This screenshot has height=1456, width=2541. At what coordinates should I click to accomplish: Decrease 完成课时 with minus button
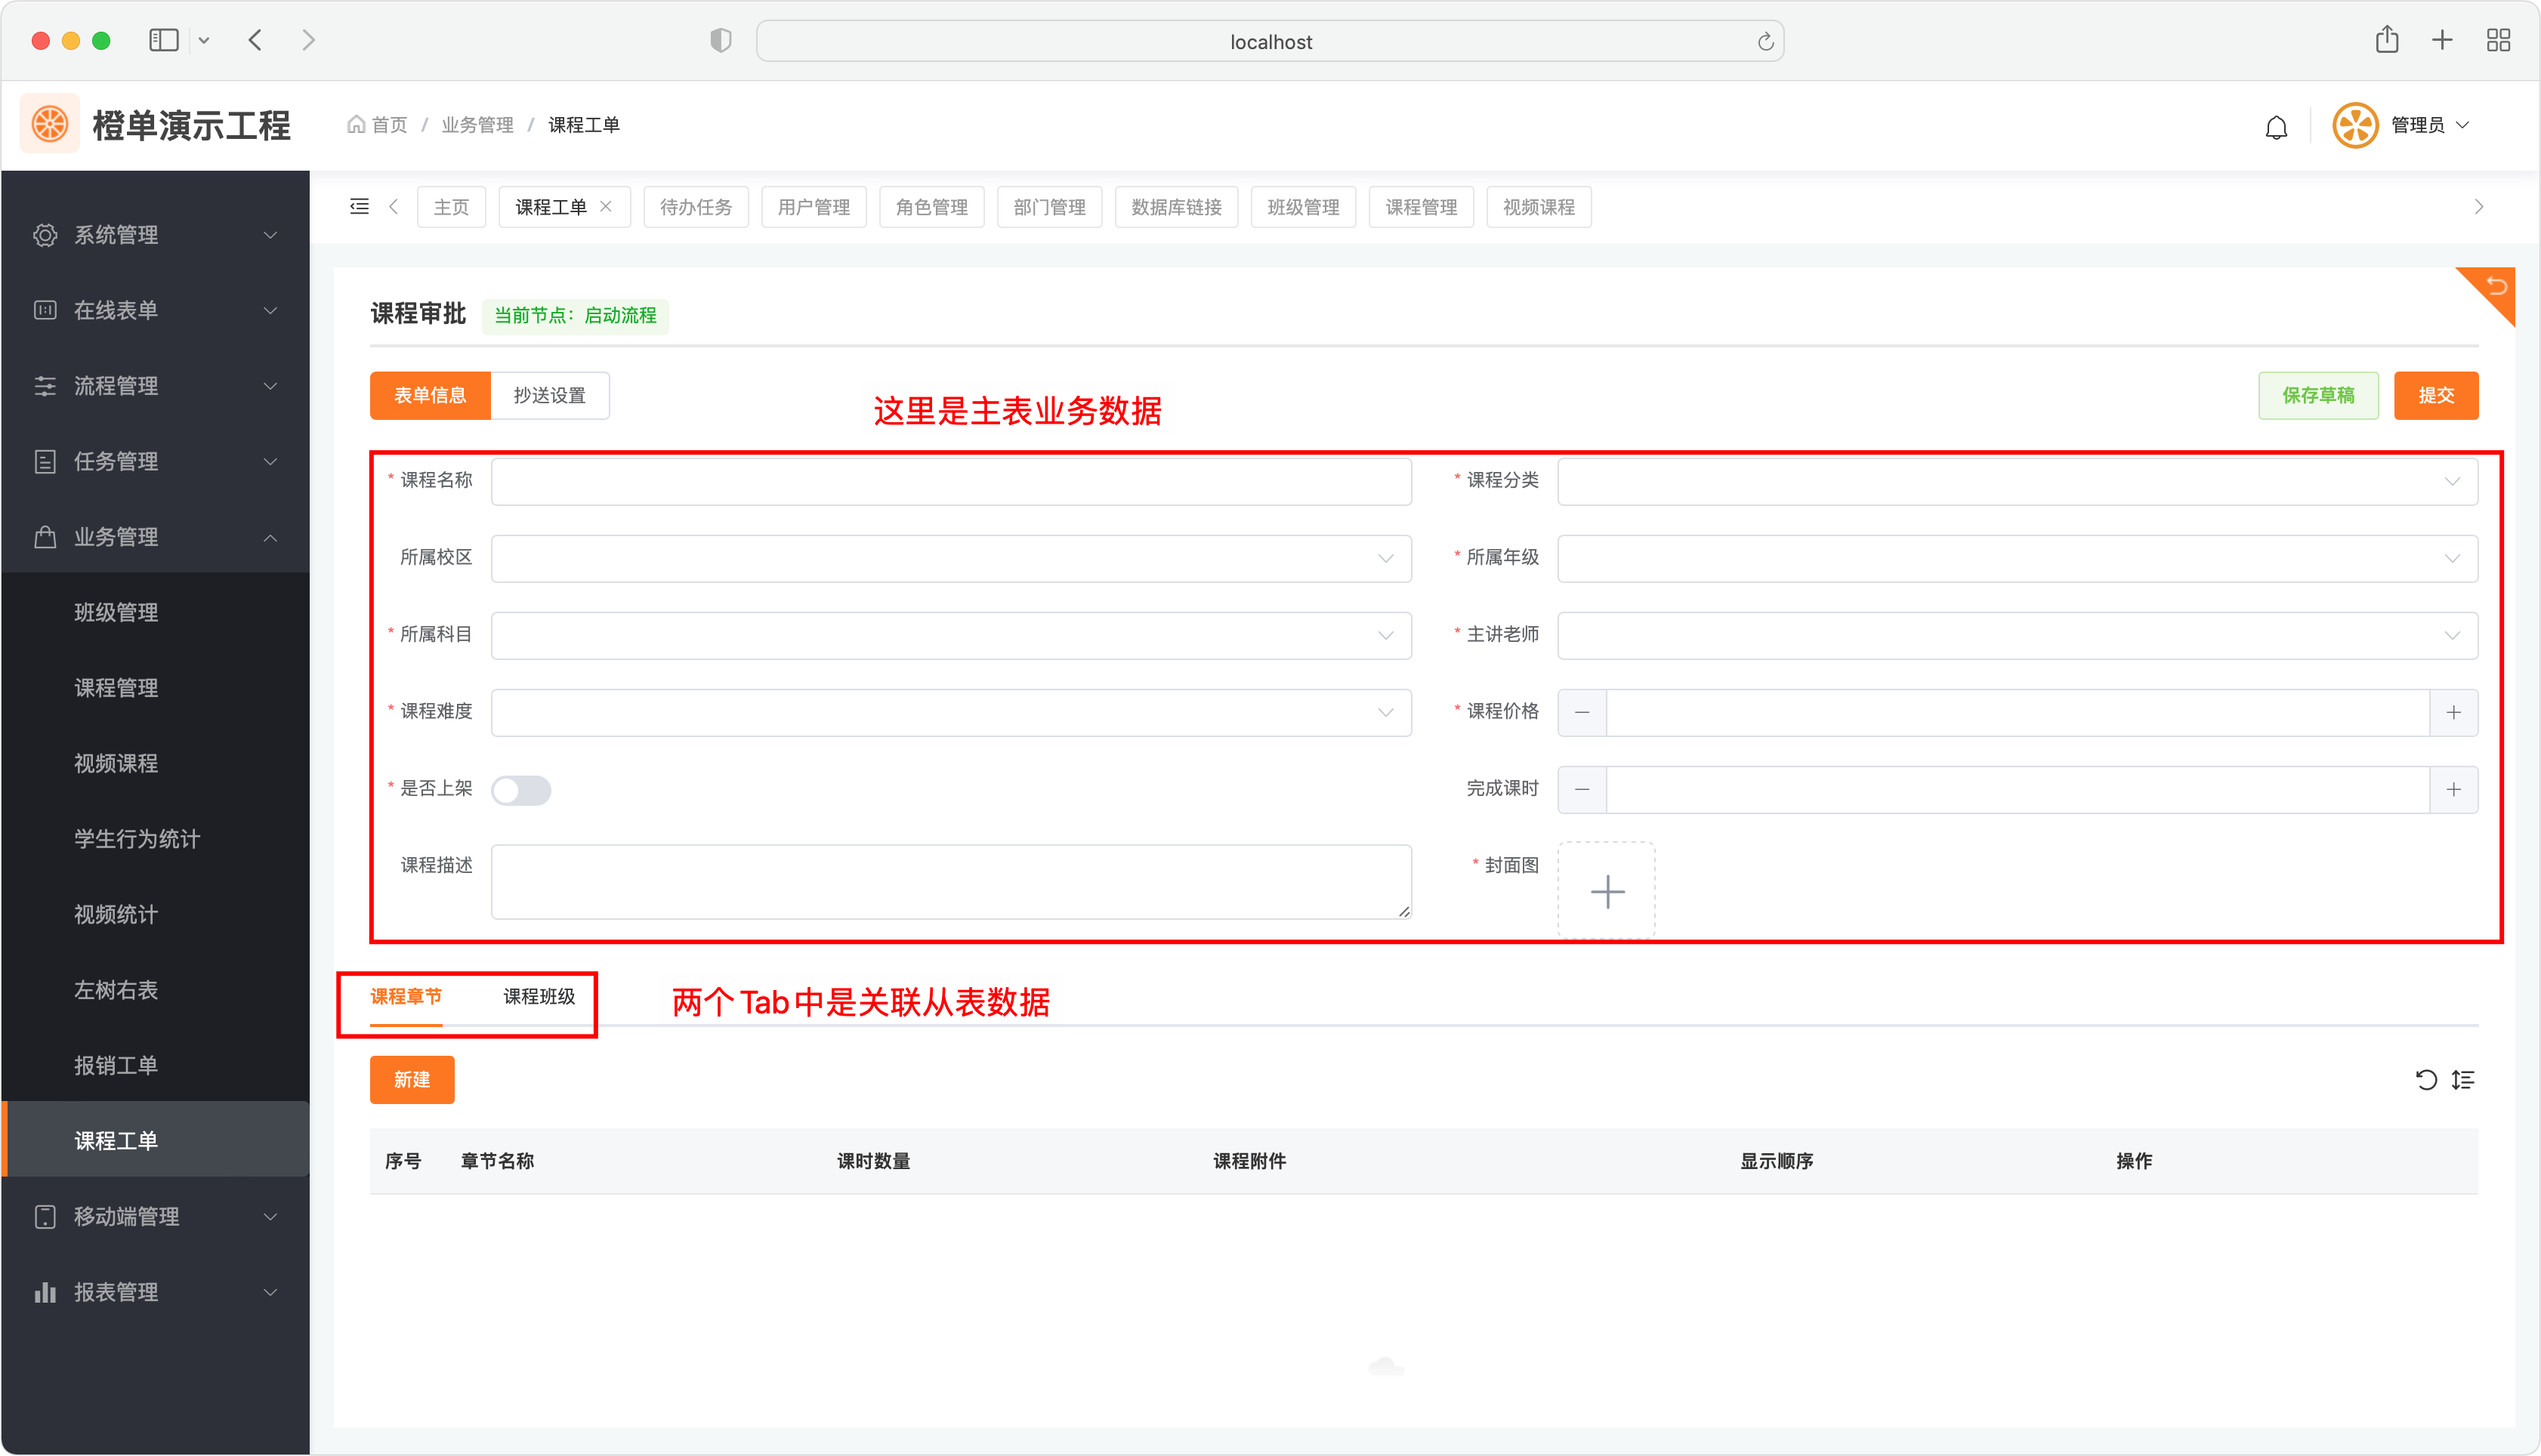coord(1582,790)
